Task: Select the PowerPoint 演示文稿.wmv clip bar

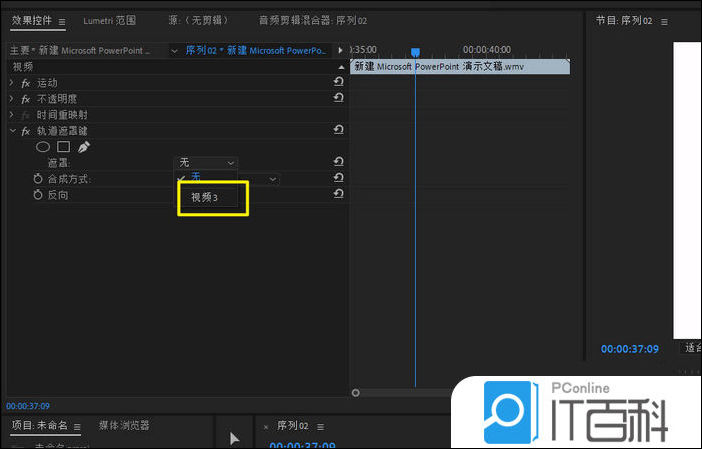Action: click(x=460, y=66)
